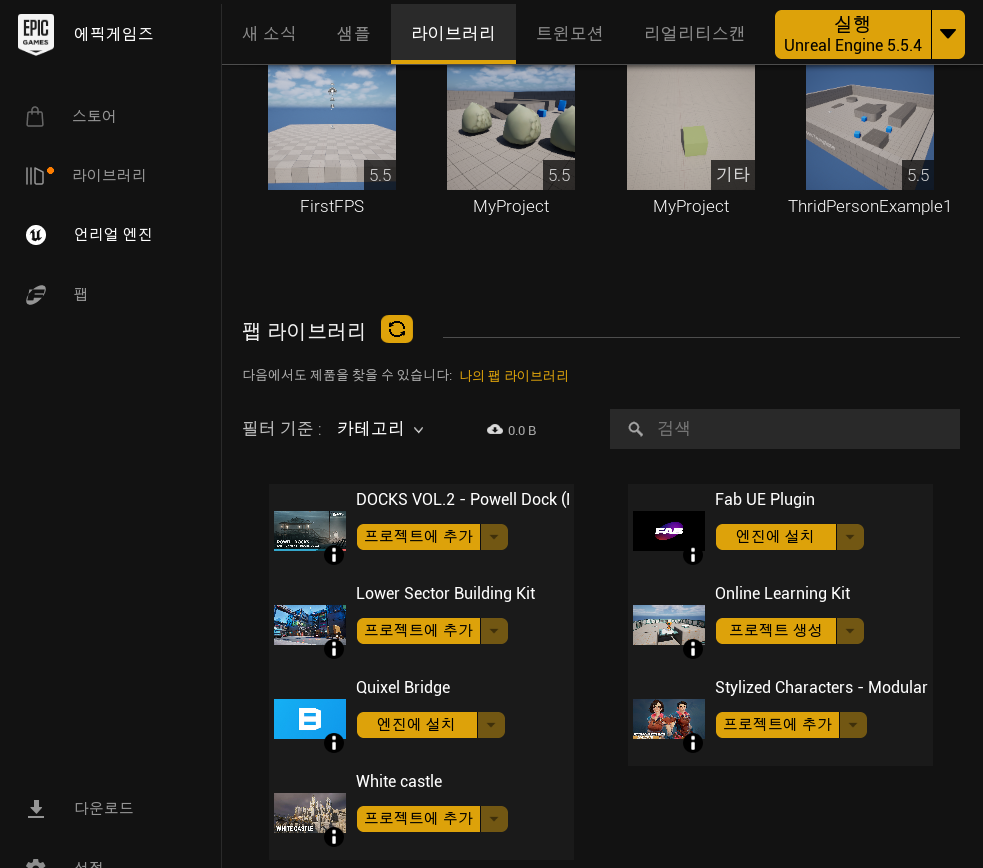This screenshot has height=868, width=983.
Task: Click the Quixel Bridge blue thumbnail
Action: pos(310,719)
